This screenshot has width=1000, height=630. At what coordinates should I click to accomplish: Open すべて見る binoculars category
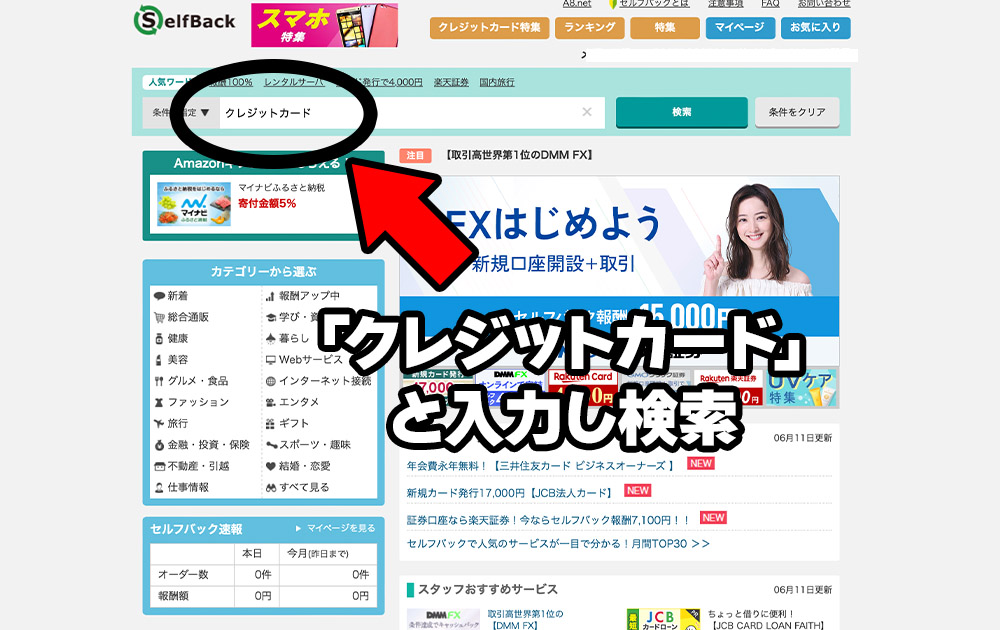(x=270, y=488)
